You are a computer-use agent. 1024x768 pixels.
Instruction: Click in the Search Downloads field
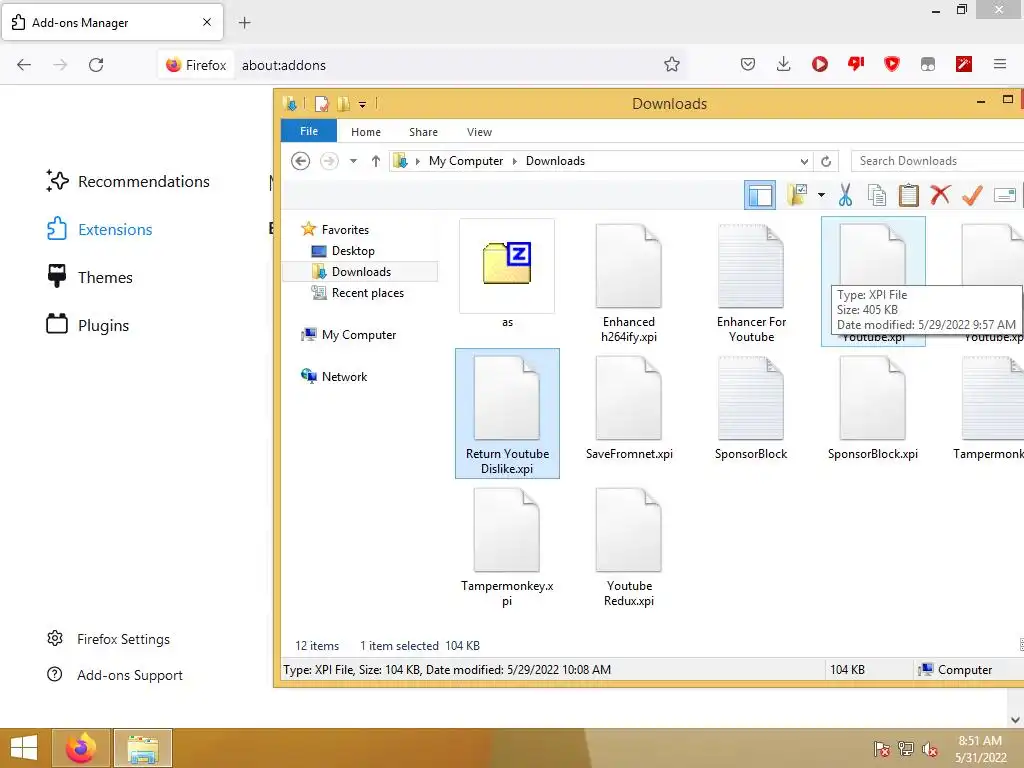coord(937,161)
